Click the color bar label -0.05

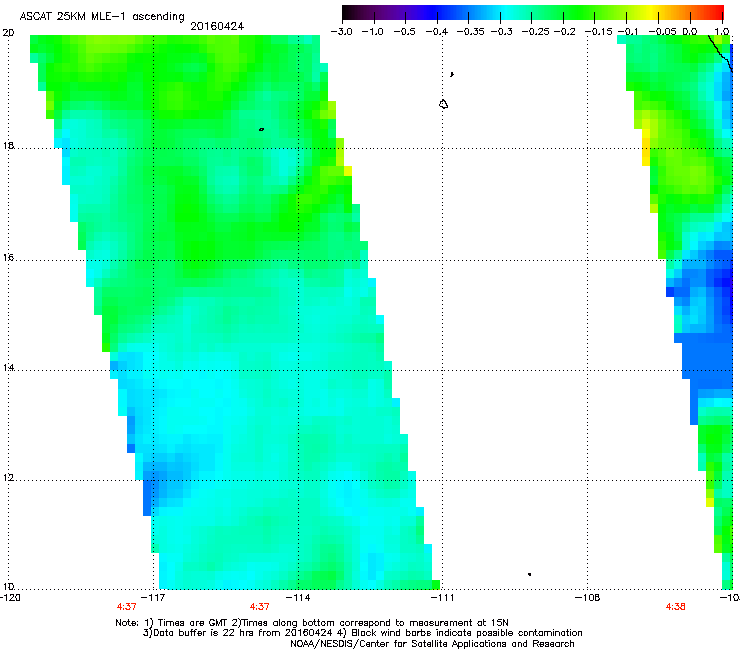662,32
